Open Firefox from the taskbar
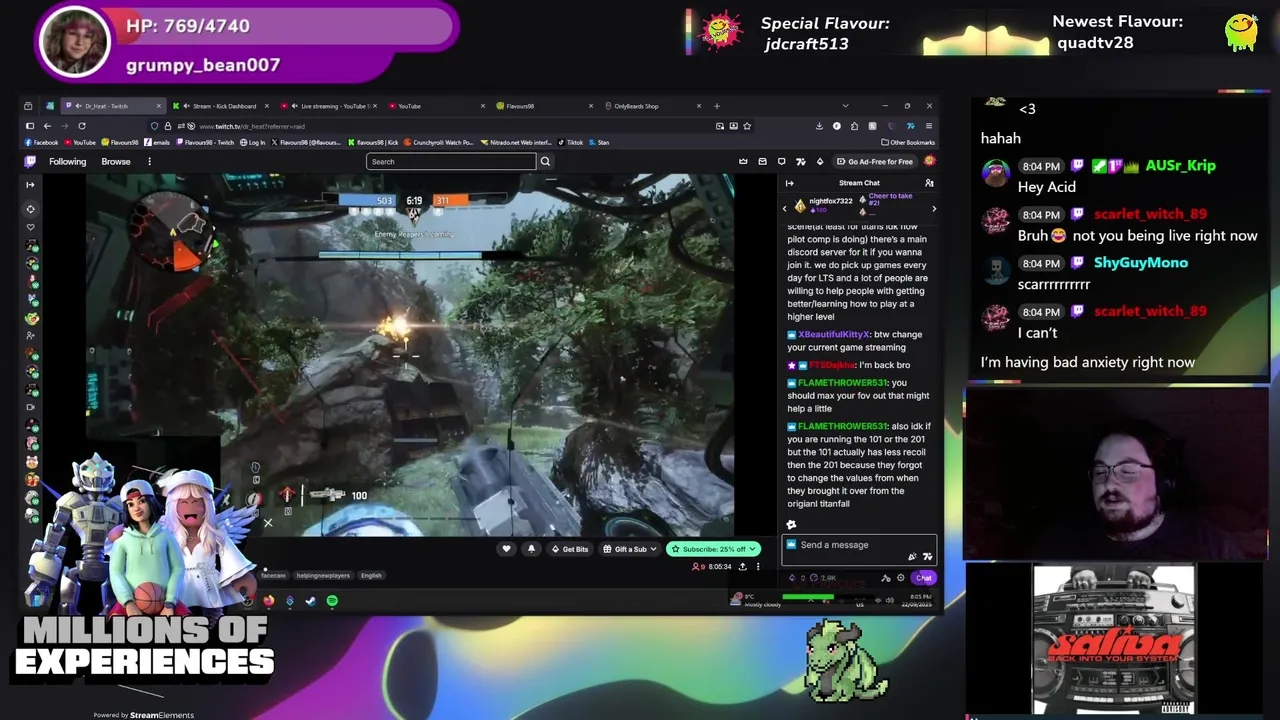The image size is (1280, 720). (x=268, y=601)
